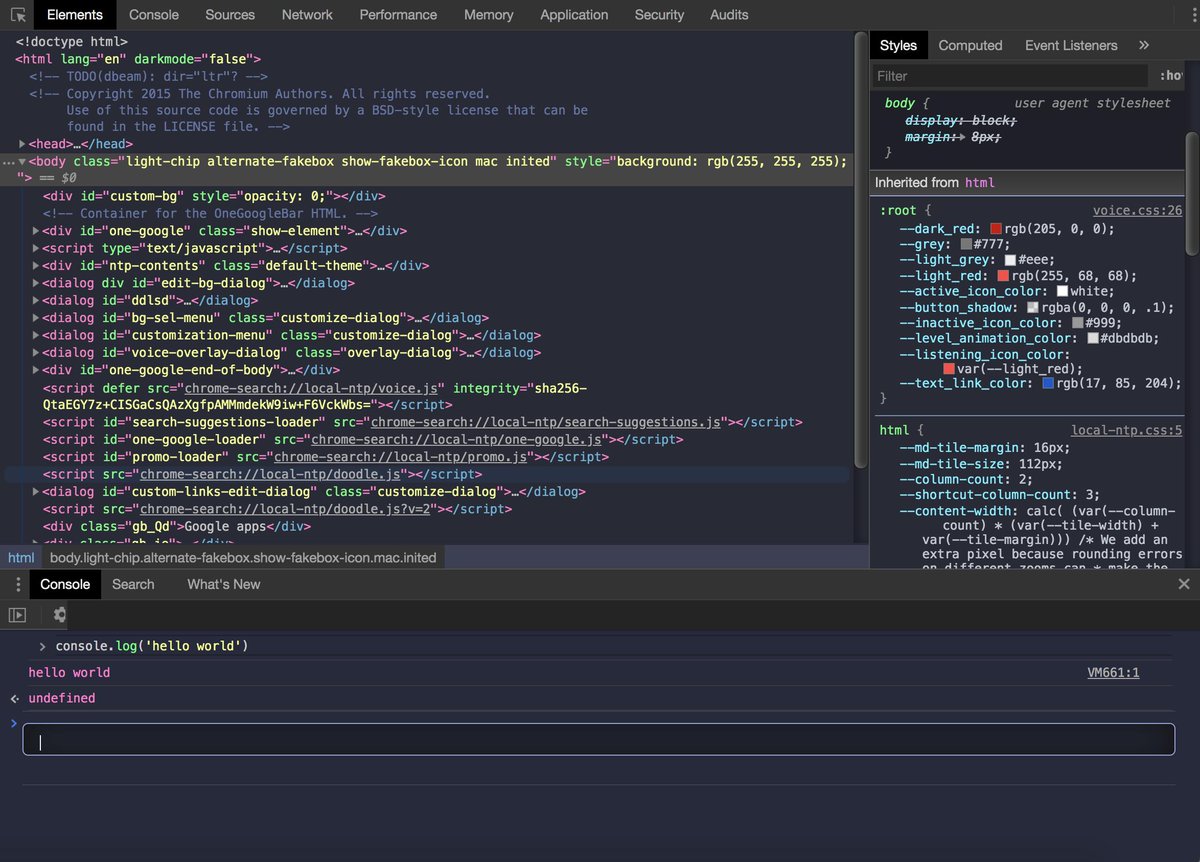The height and width of the screenshot is (862, 1200).
Task: Click the --light_grey #eee swatch
Action: [1010, 260]
